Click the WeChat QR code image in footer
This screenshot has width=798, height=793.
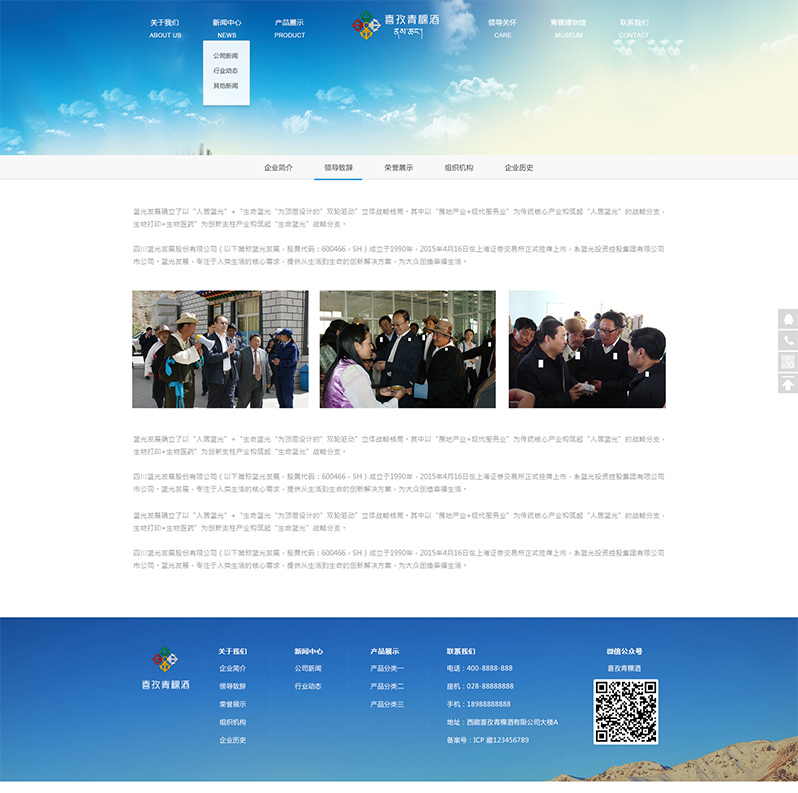[625, 711]
